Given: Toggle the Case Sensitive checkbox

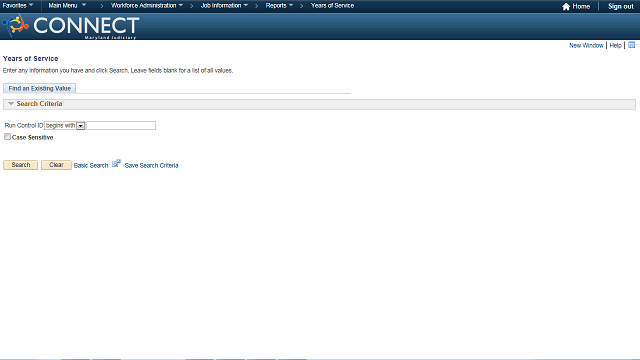Looking at the screenshot, I should [7, 137].
